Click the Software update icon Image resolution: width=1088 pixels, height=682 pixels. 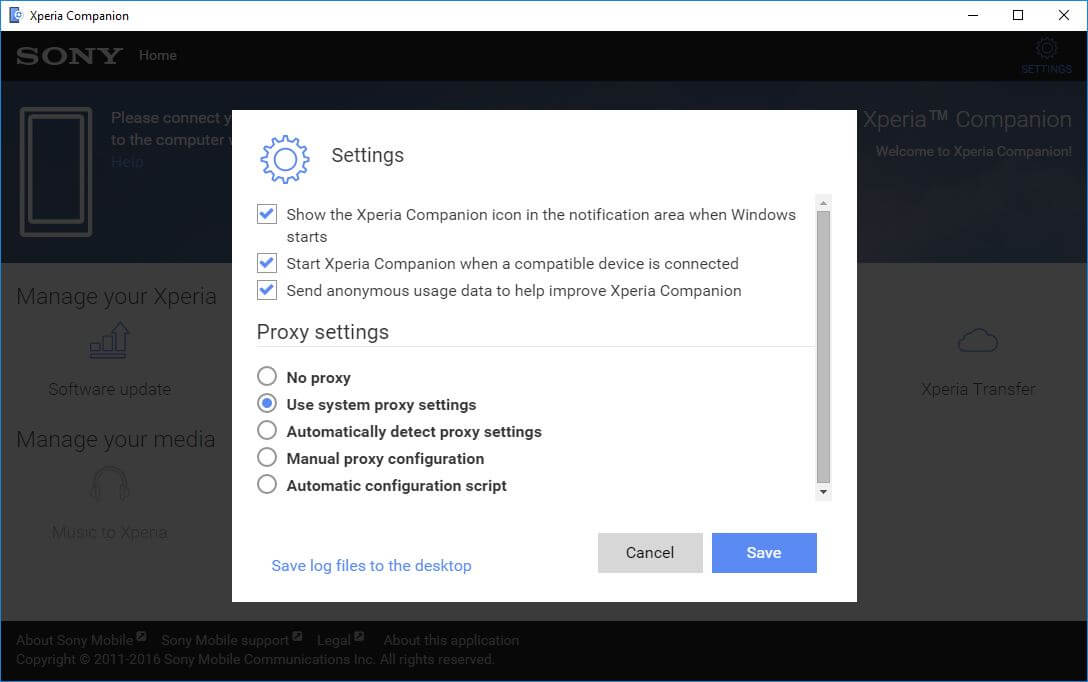coord(110,341)
